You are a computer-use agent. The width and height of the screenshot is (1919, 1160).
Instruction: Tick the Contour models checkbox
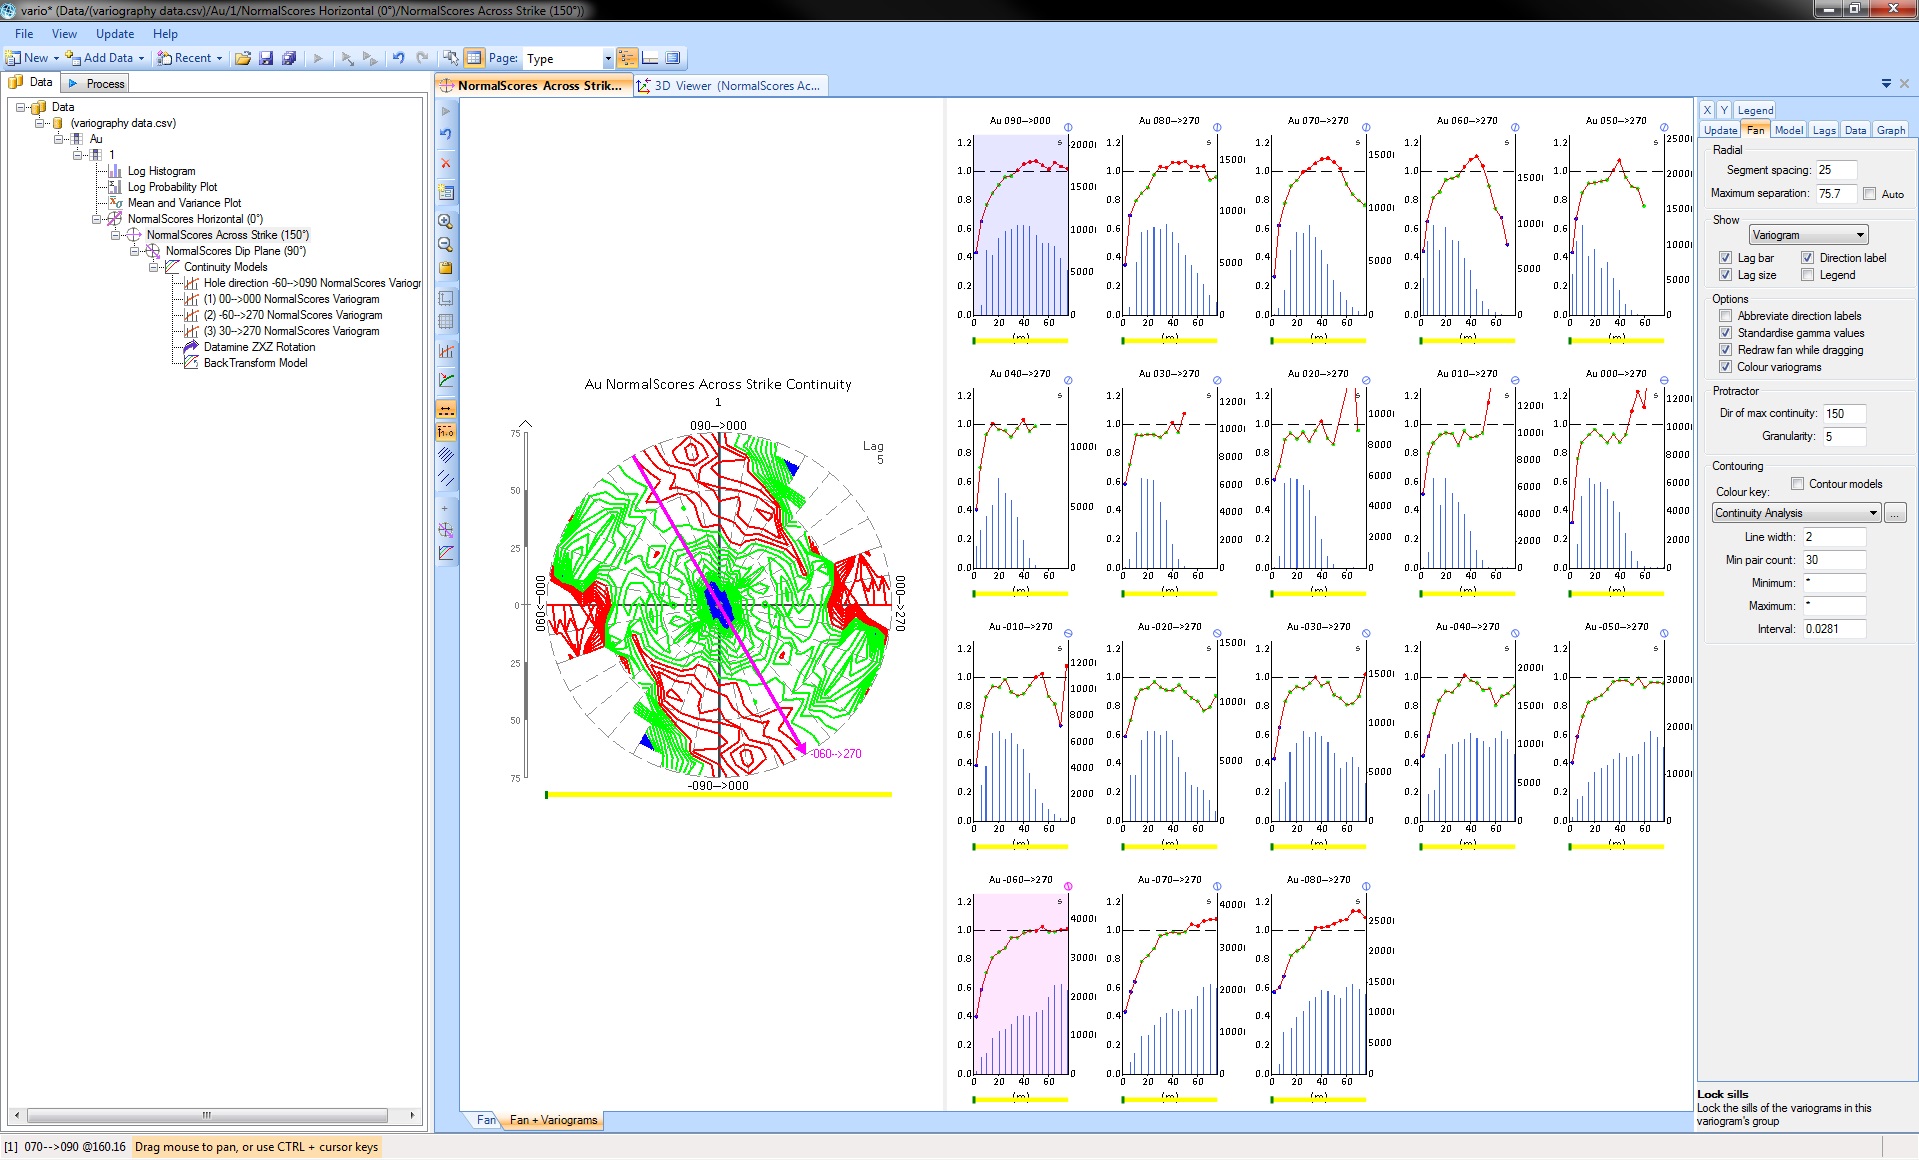point(1797,484)
